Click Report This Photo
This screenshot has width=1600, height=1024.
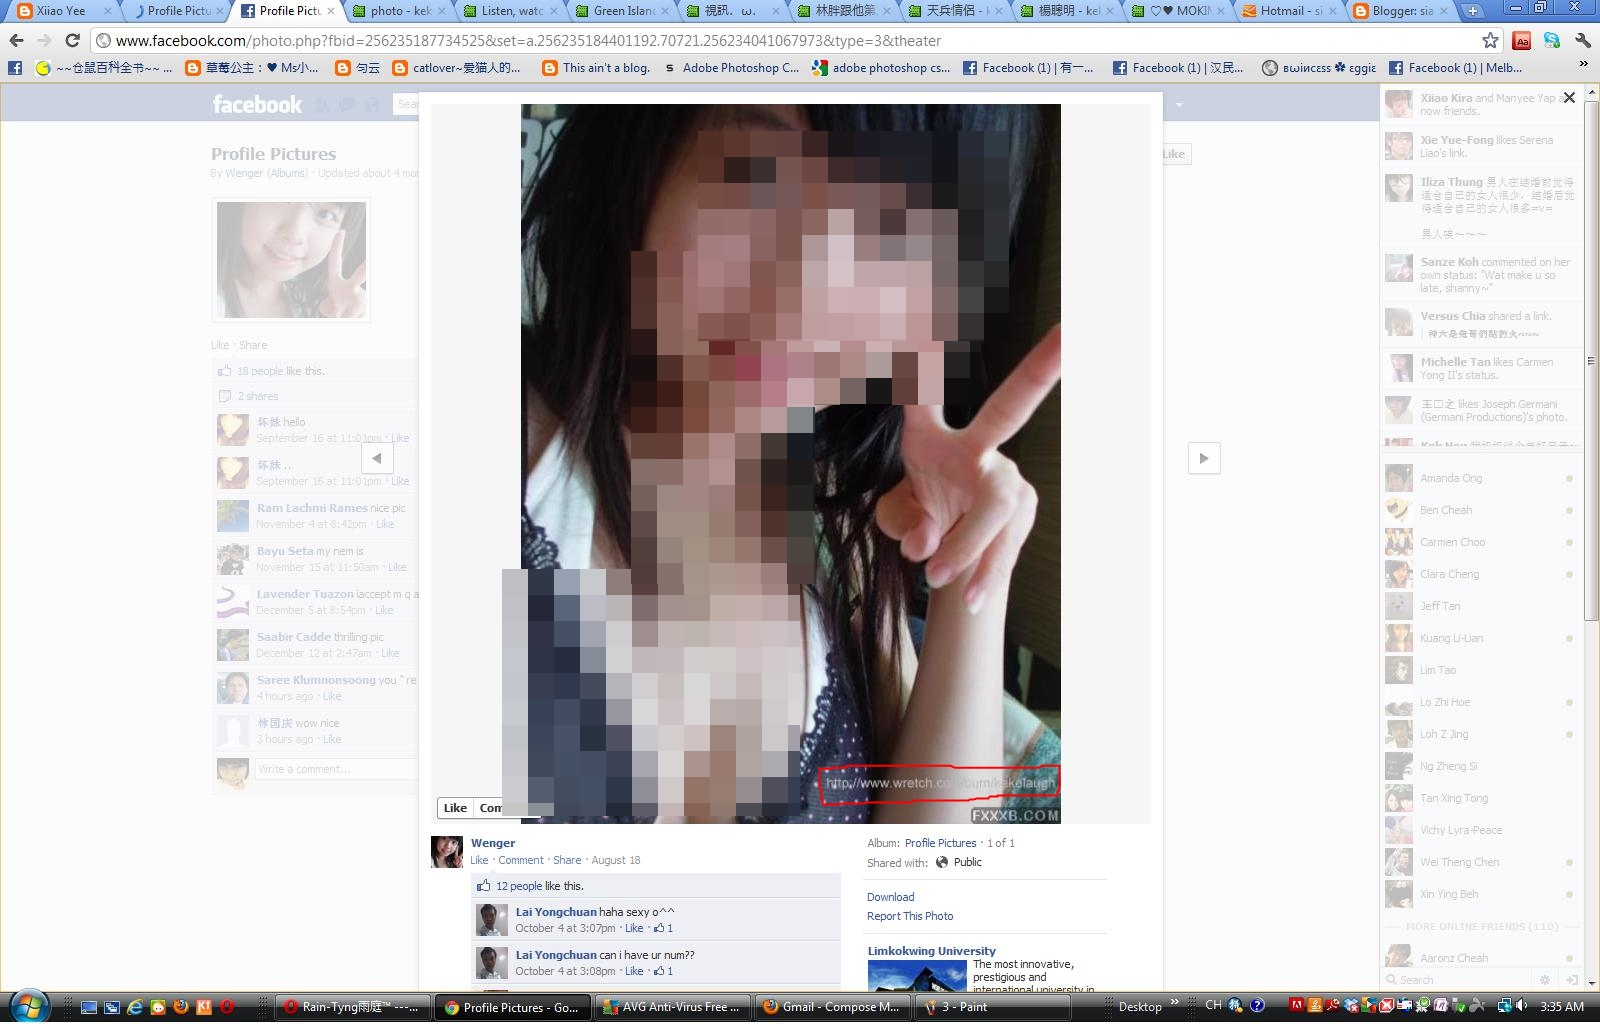(x=910, y=916)
